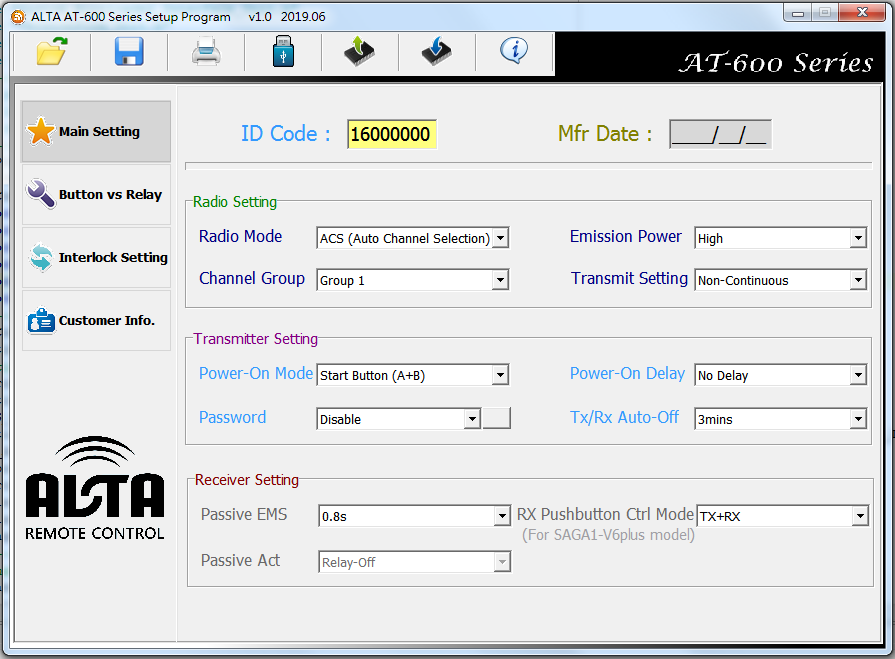Image resolution: width=895 pixels, height=659 pixels.
Task: Print the settings using the printer icon
Action: click(x=206, y=52)
